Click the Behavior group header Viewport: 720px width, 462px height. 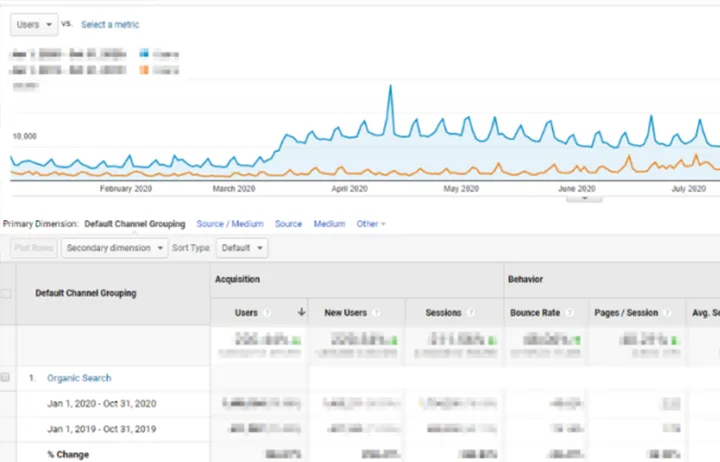point(525,279)
